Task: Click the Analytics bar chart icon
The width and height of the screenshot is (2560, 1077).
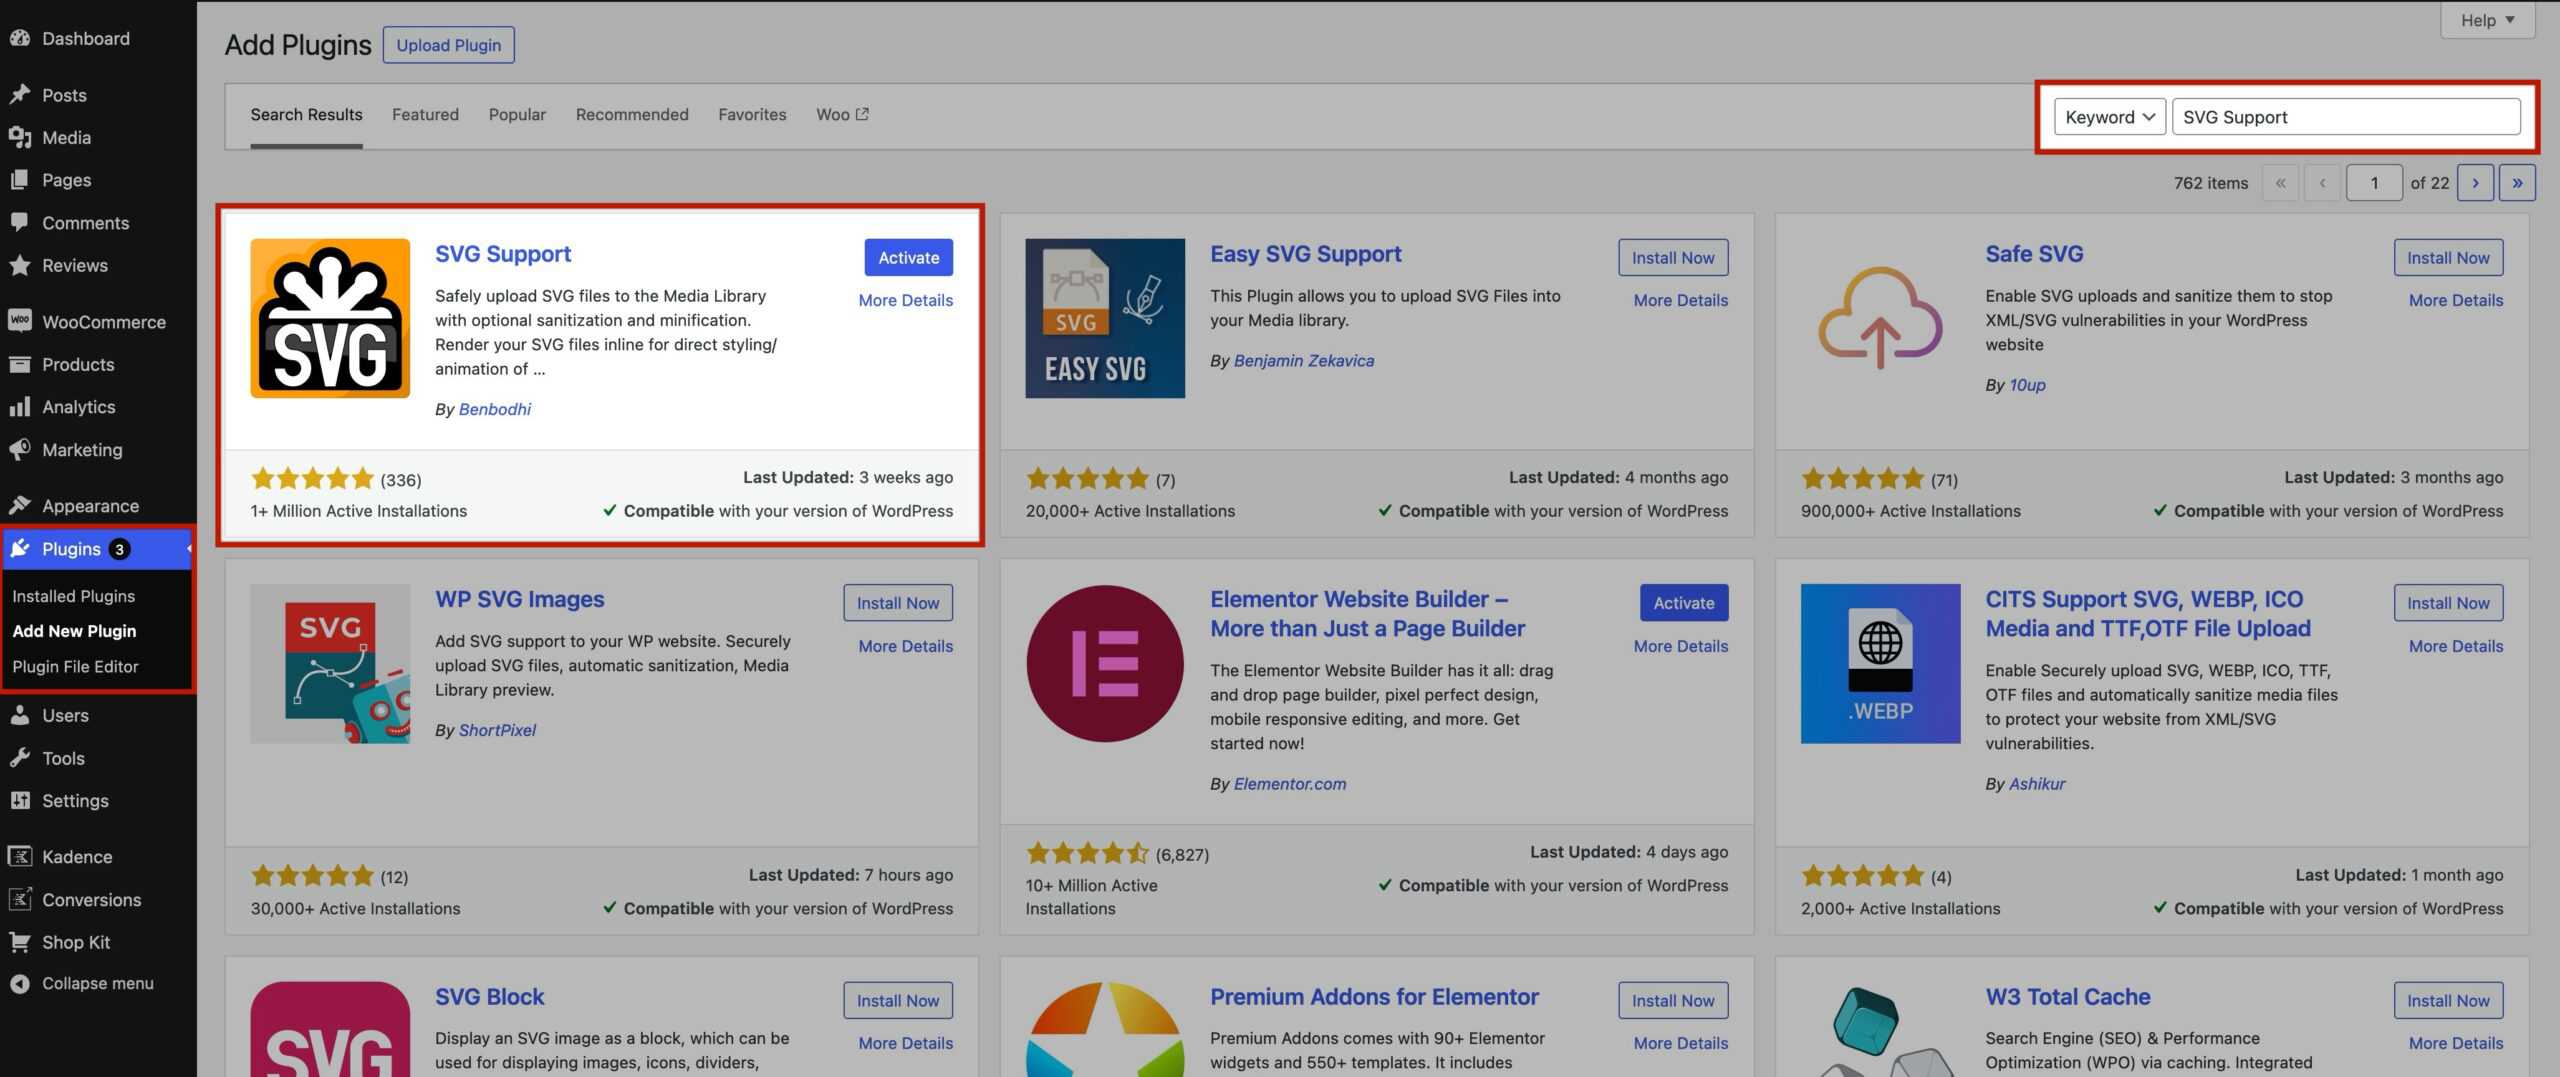Action: pos(20,406)
